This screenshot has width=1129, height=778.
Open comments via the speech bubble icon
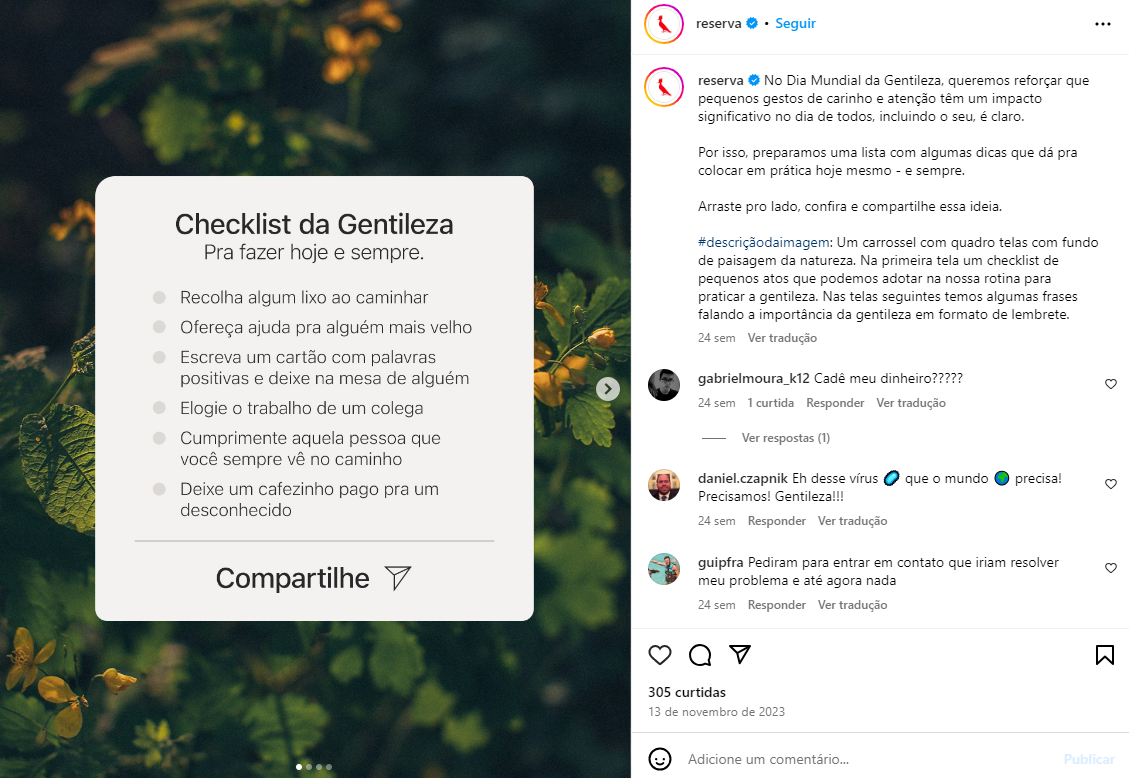coord(700,655)
